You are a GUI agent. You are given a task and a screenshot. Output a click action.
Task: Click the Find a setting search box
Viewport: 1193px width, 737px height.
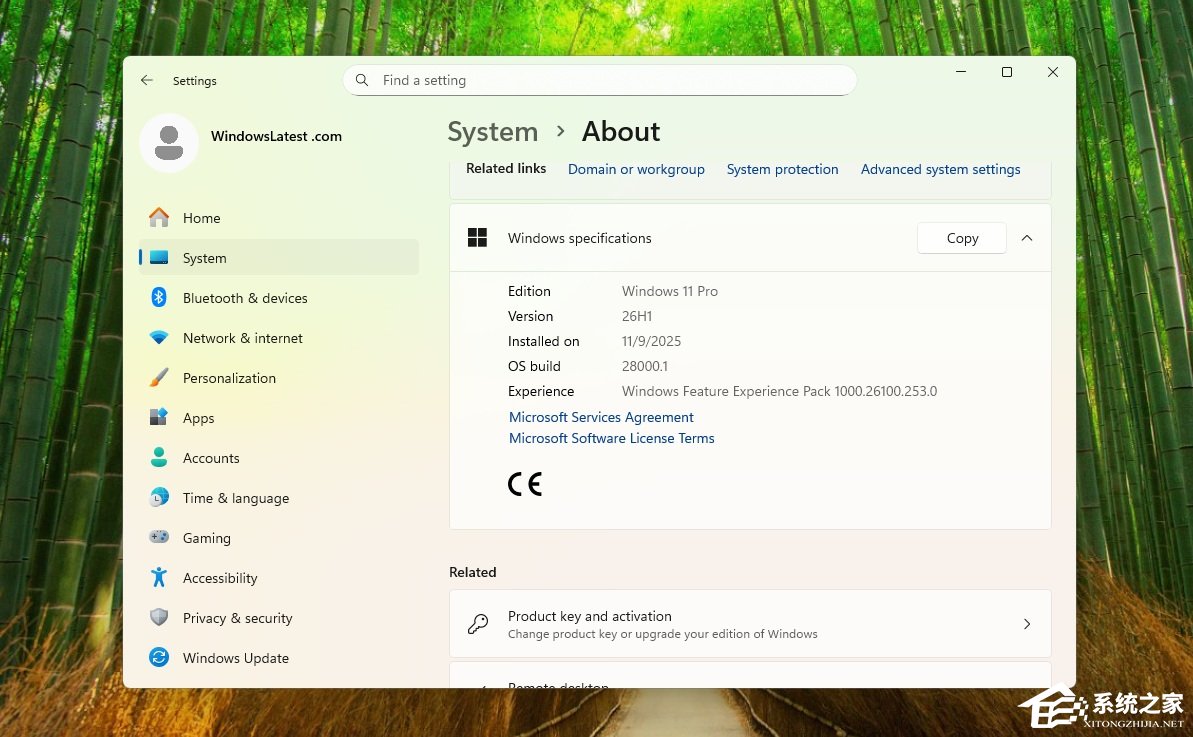coord(600,80)
